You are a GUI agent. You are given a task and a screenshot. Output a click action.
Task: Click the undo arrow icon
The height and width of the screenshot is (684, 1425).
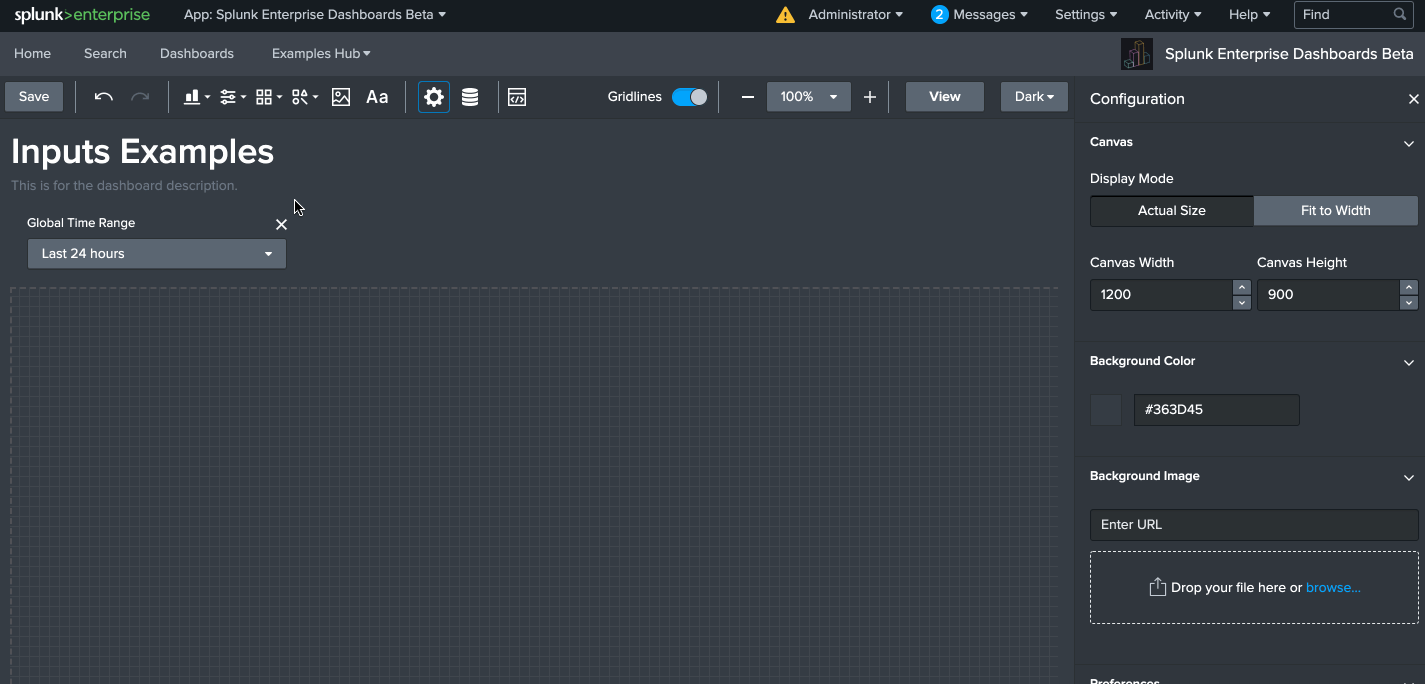(104, 97)
